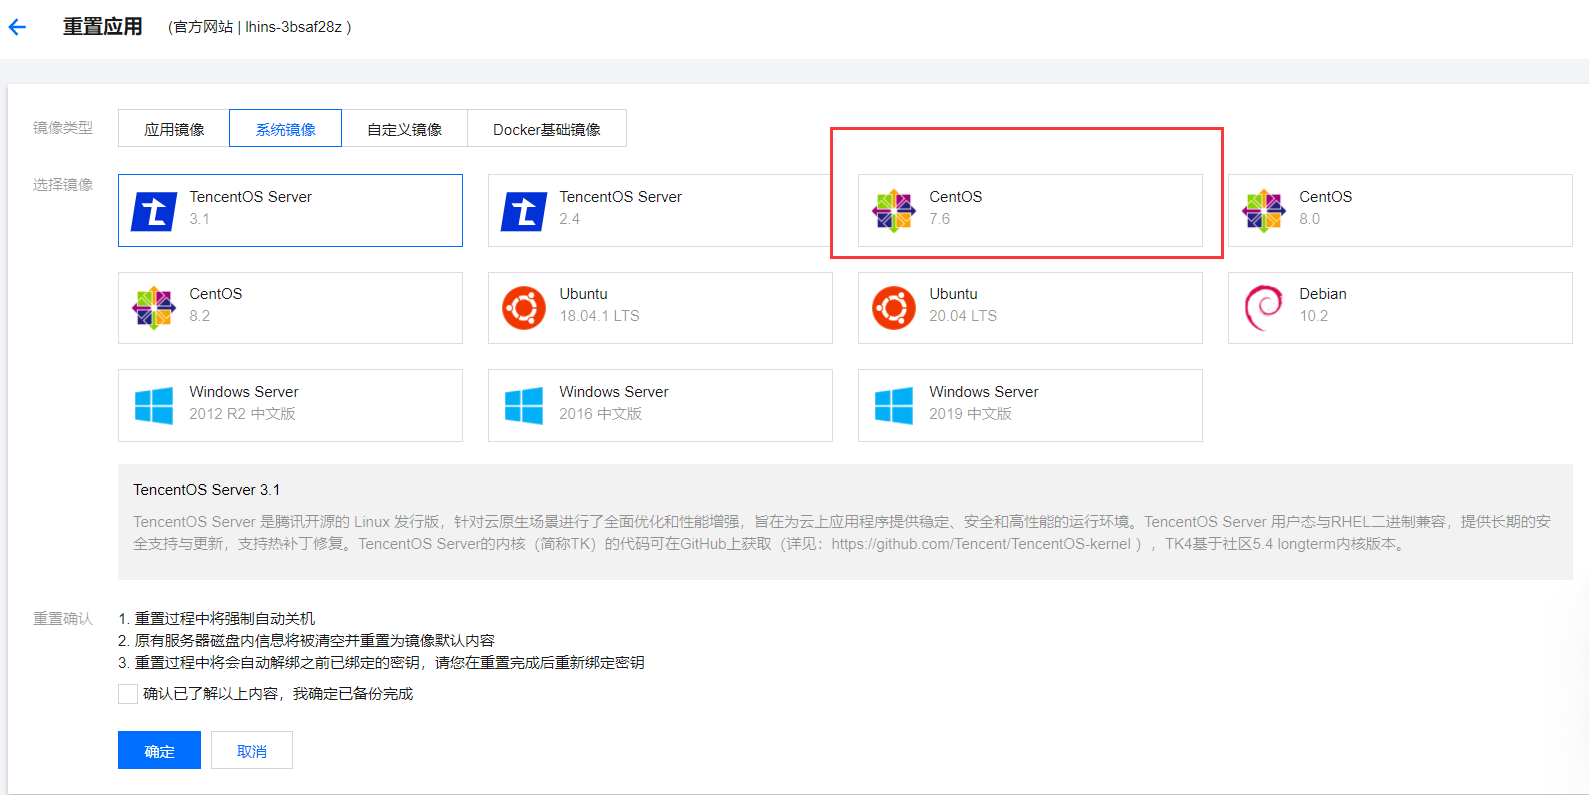Select the TencentOS Server 3.1 image card
1589x795 pixels.
click(290, 211)
